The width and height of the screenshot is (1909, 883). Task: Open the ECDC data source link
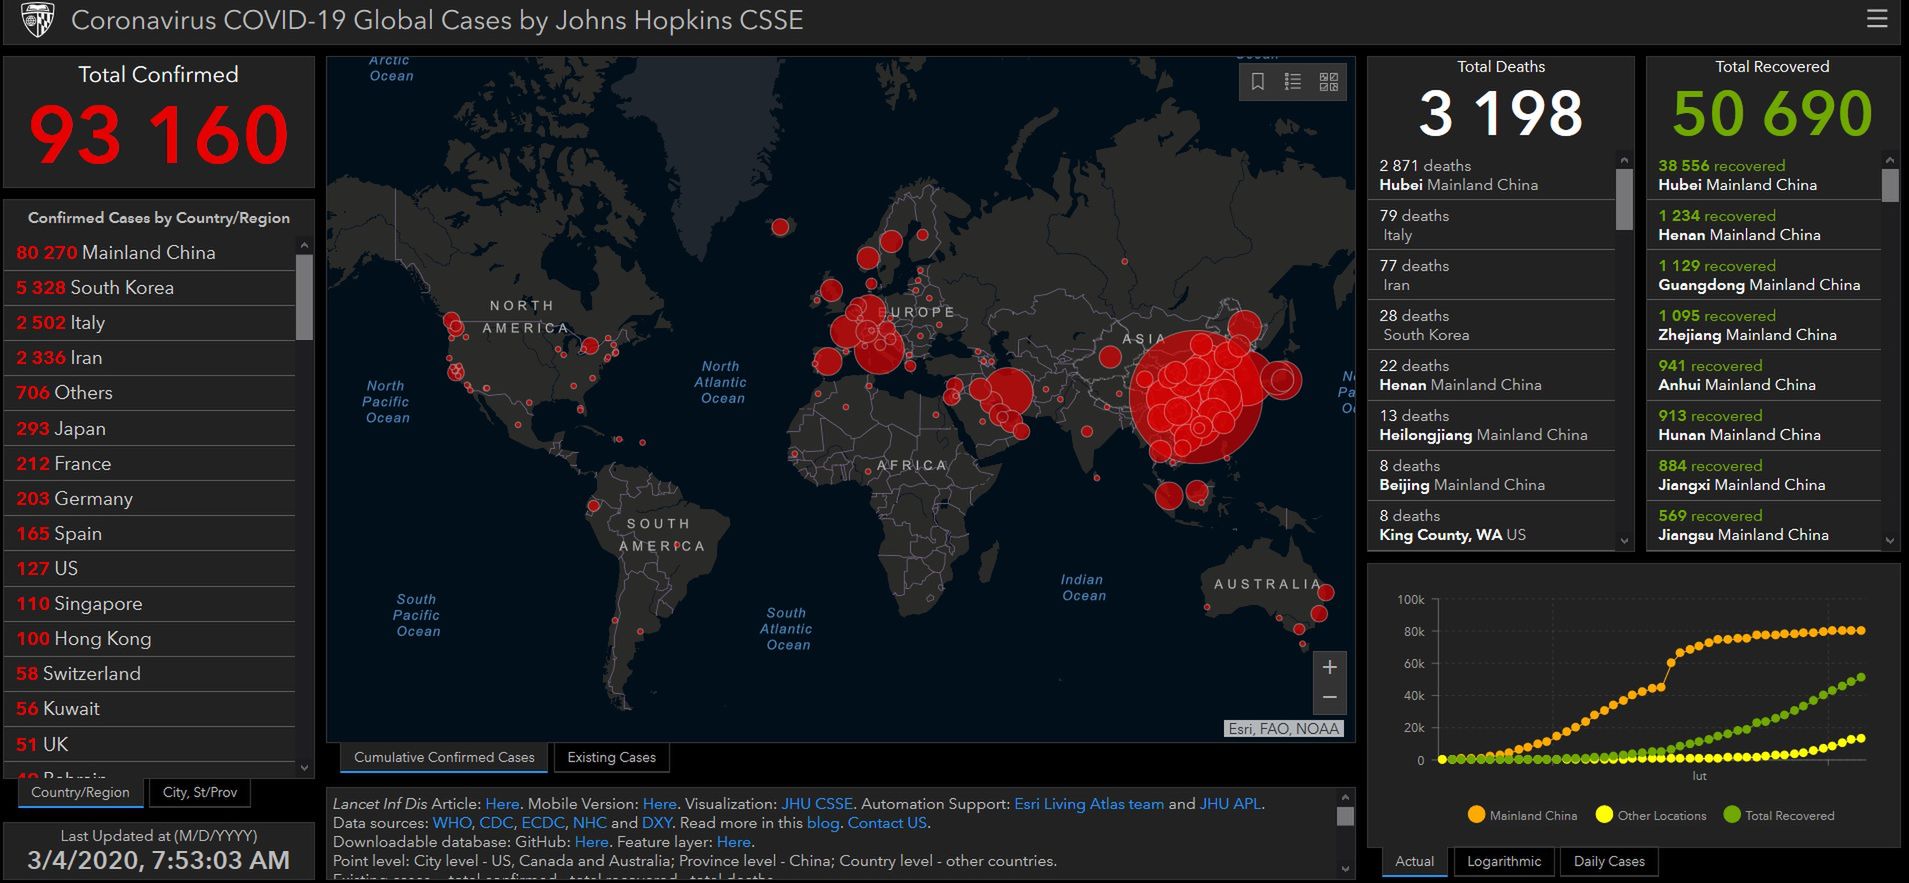[543, 822]
